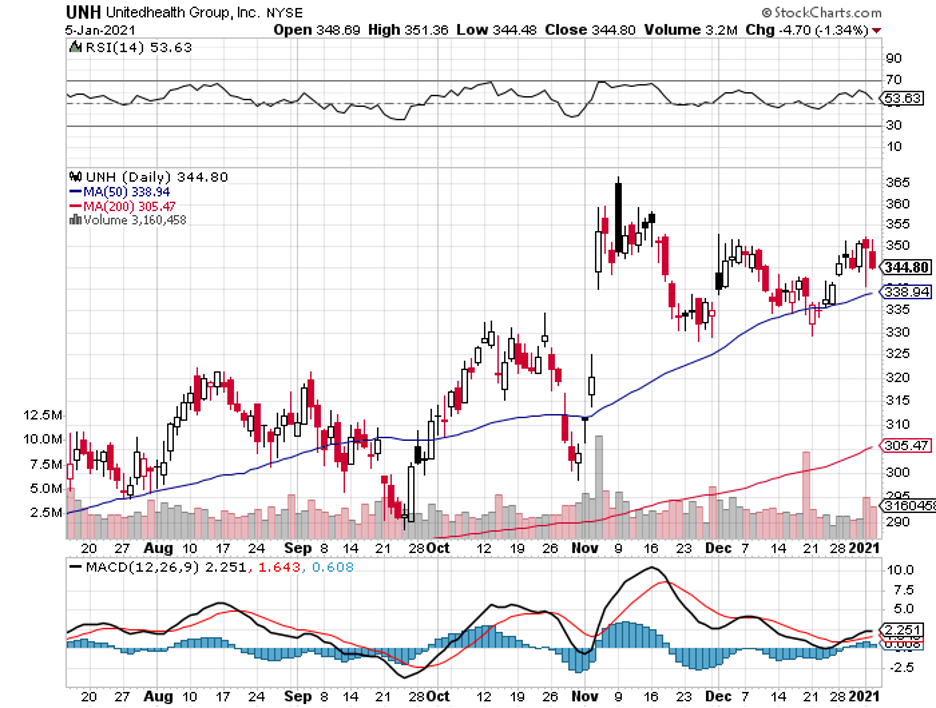Click the candlestick icon before UNH (Daily)
936x708 pixels.
pyautogui.click(x=76, y=177)
